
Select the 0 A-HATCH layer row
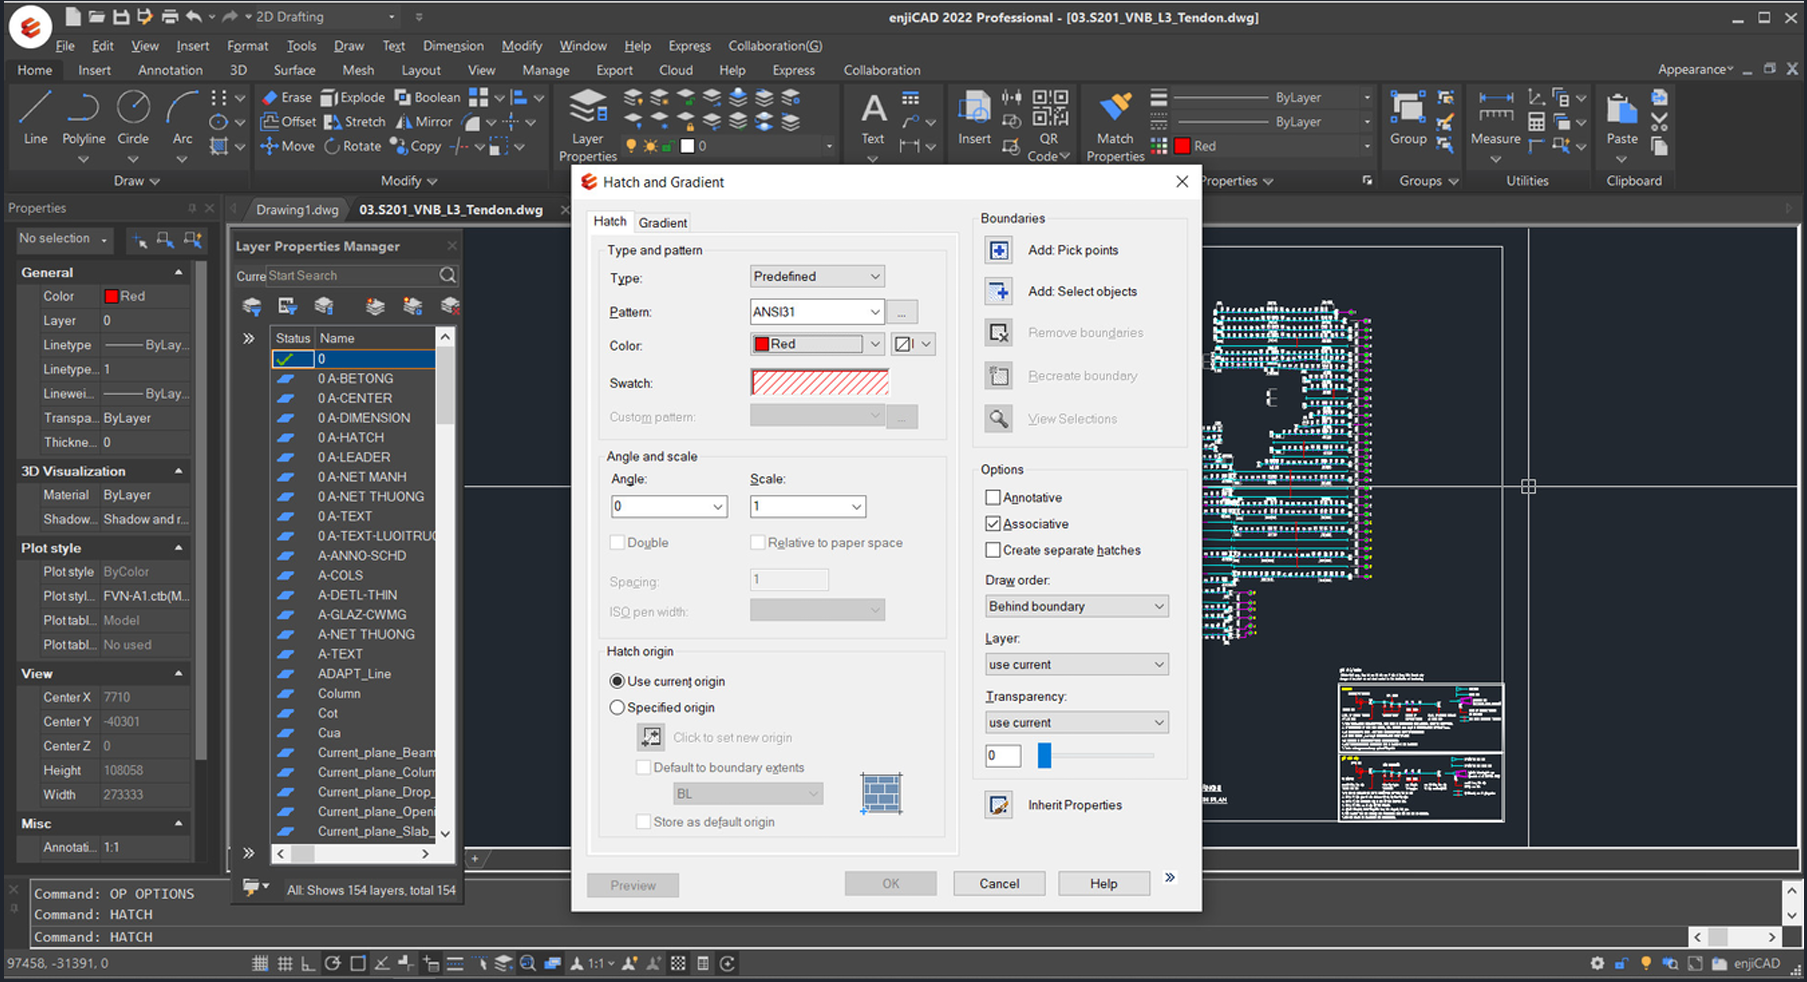(351, 438)
